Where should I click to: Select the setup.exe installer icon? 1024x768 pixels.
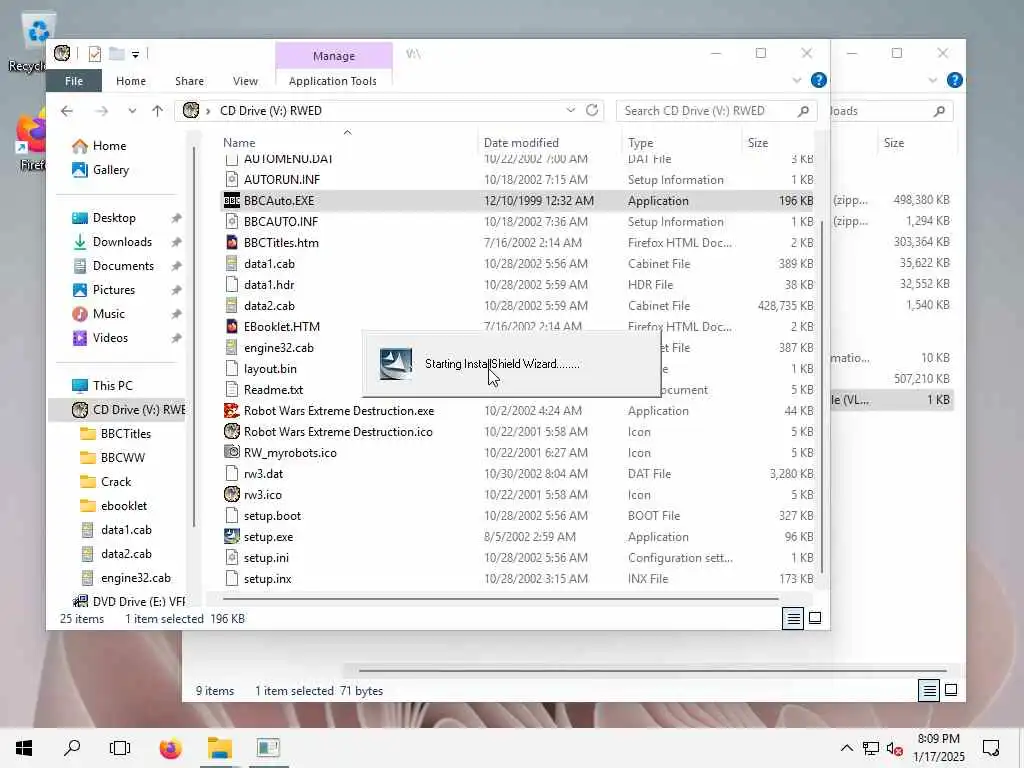231,537
